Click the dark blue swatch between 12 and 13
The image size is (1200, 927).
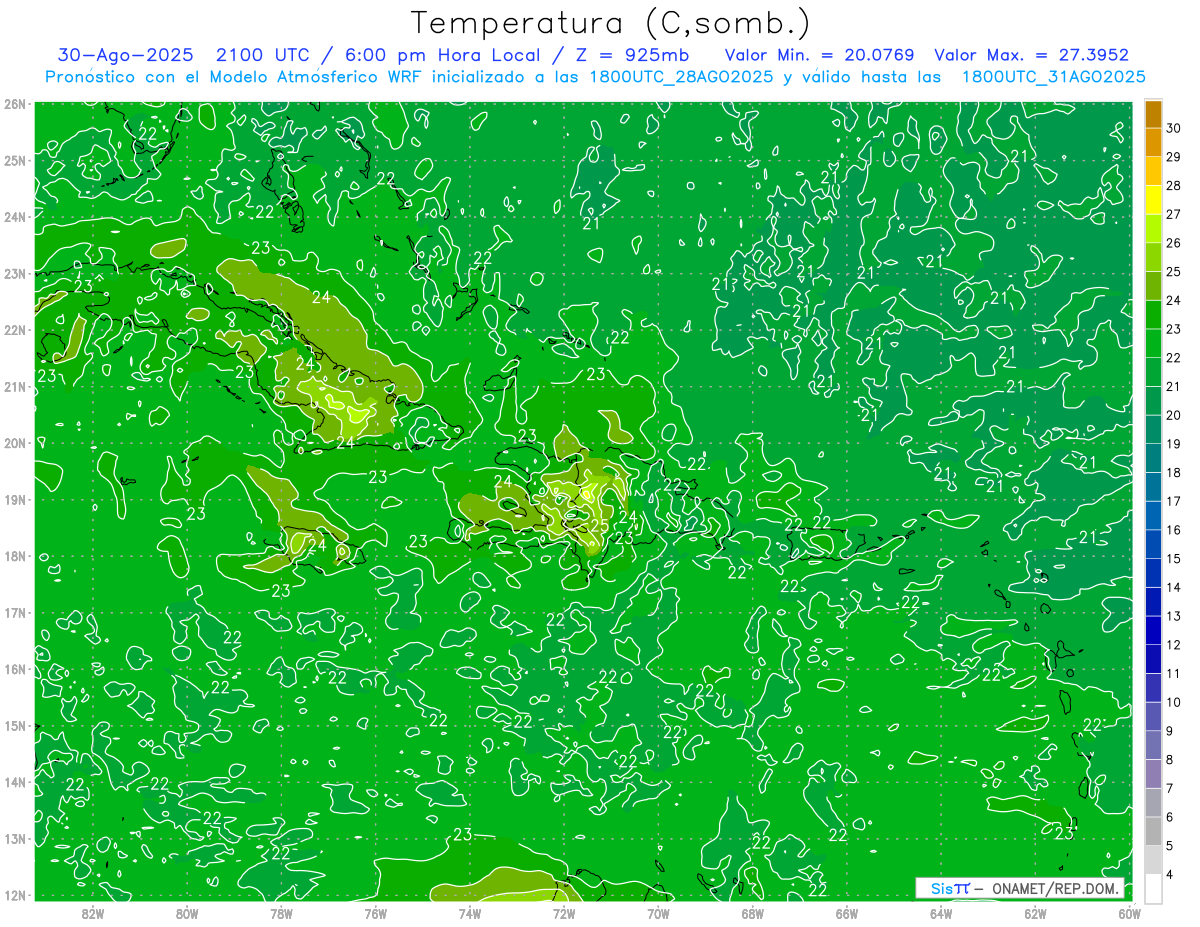(x=1153, y=630)
